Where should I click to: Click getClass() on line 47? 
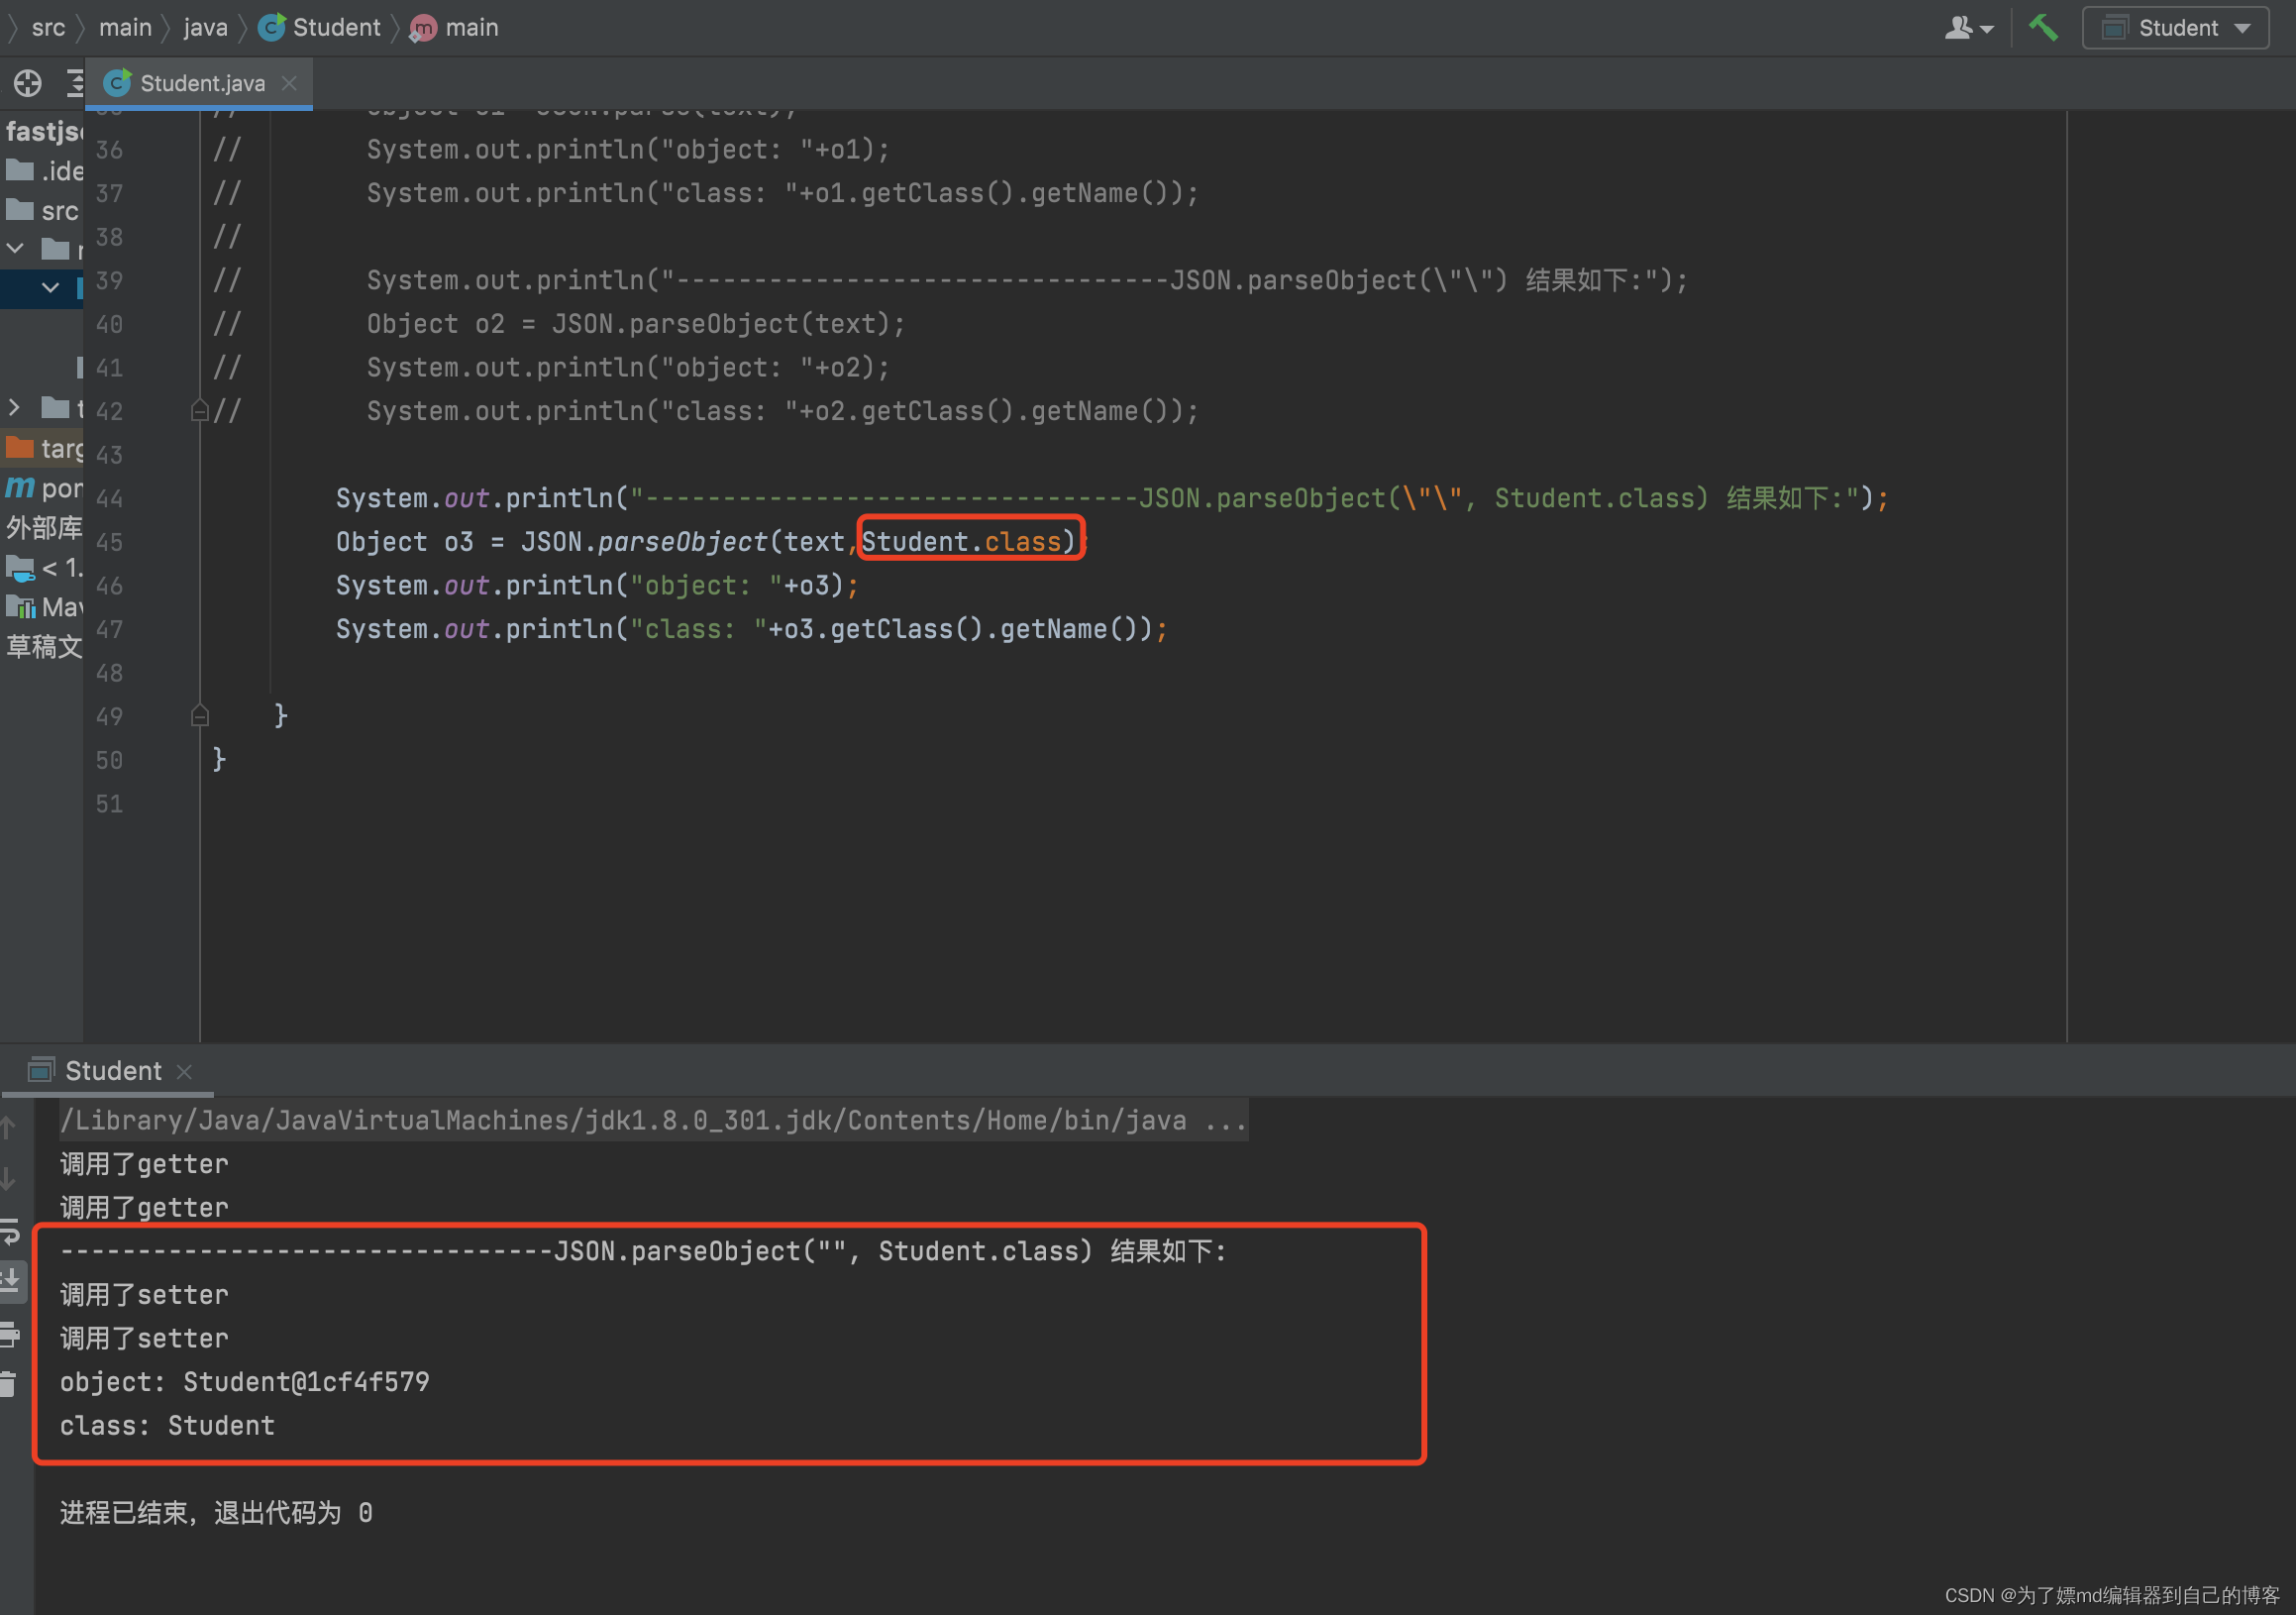pyautogui.click(x=907, y=629)
